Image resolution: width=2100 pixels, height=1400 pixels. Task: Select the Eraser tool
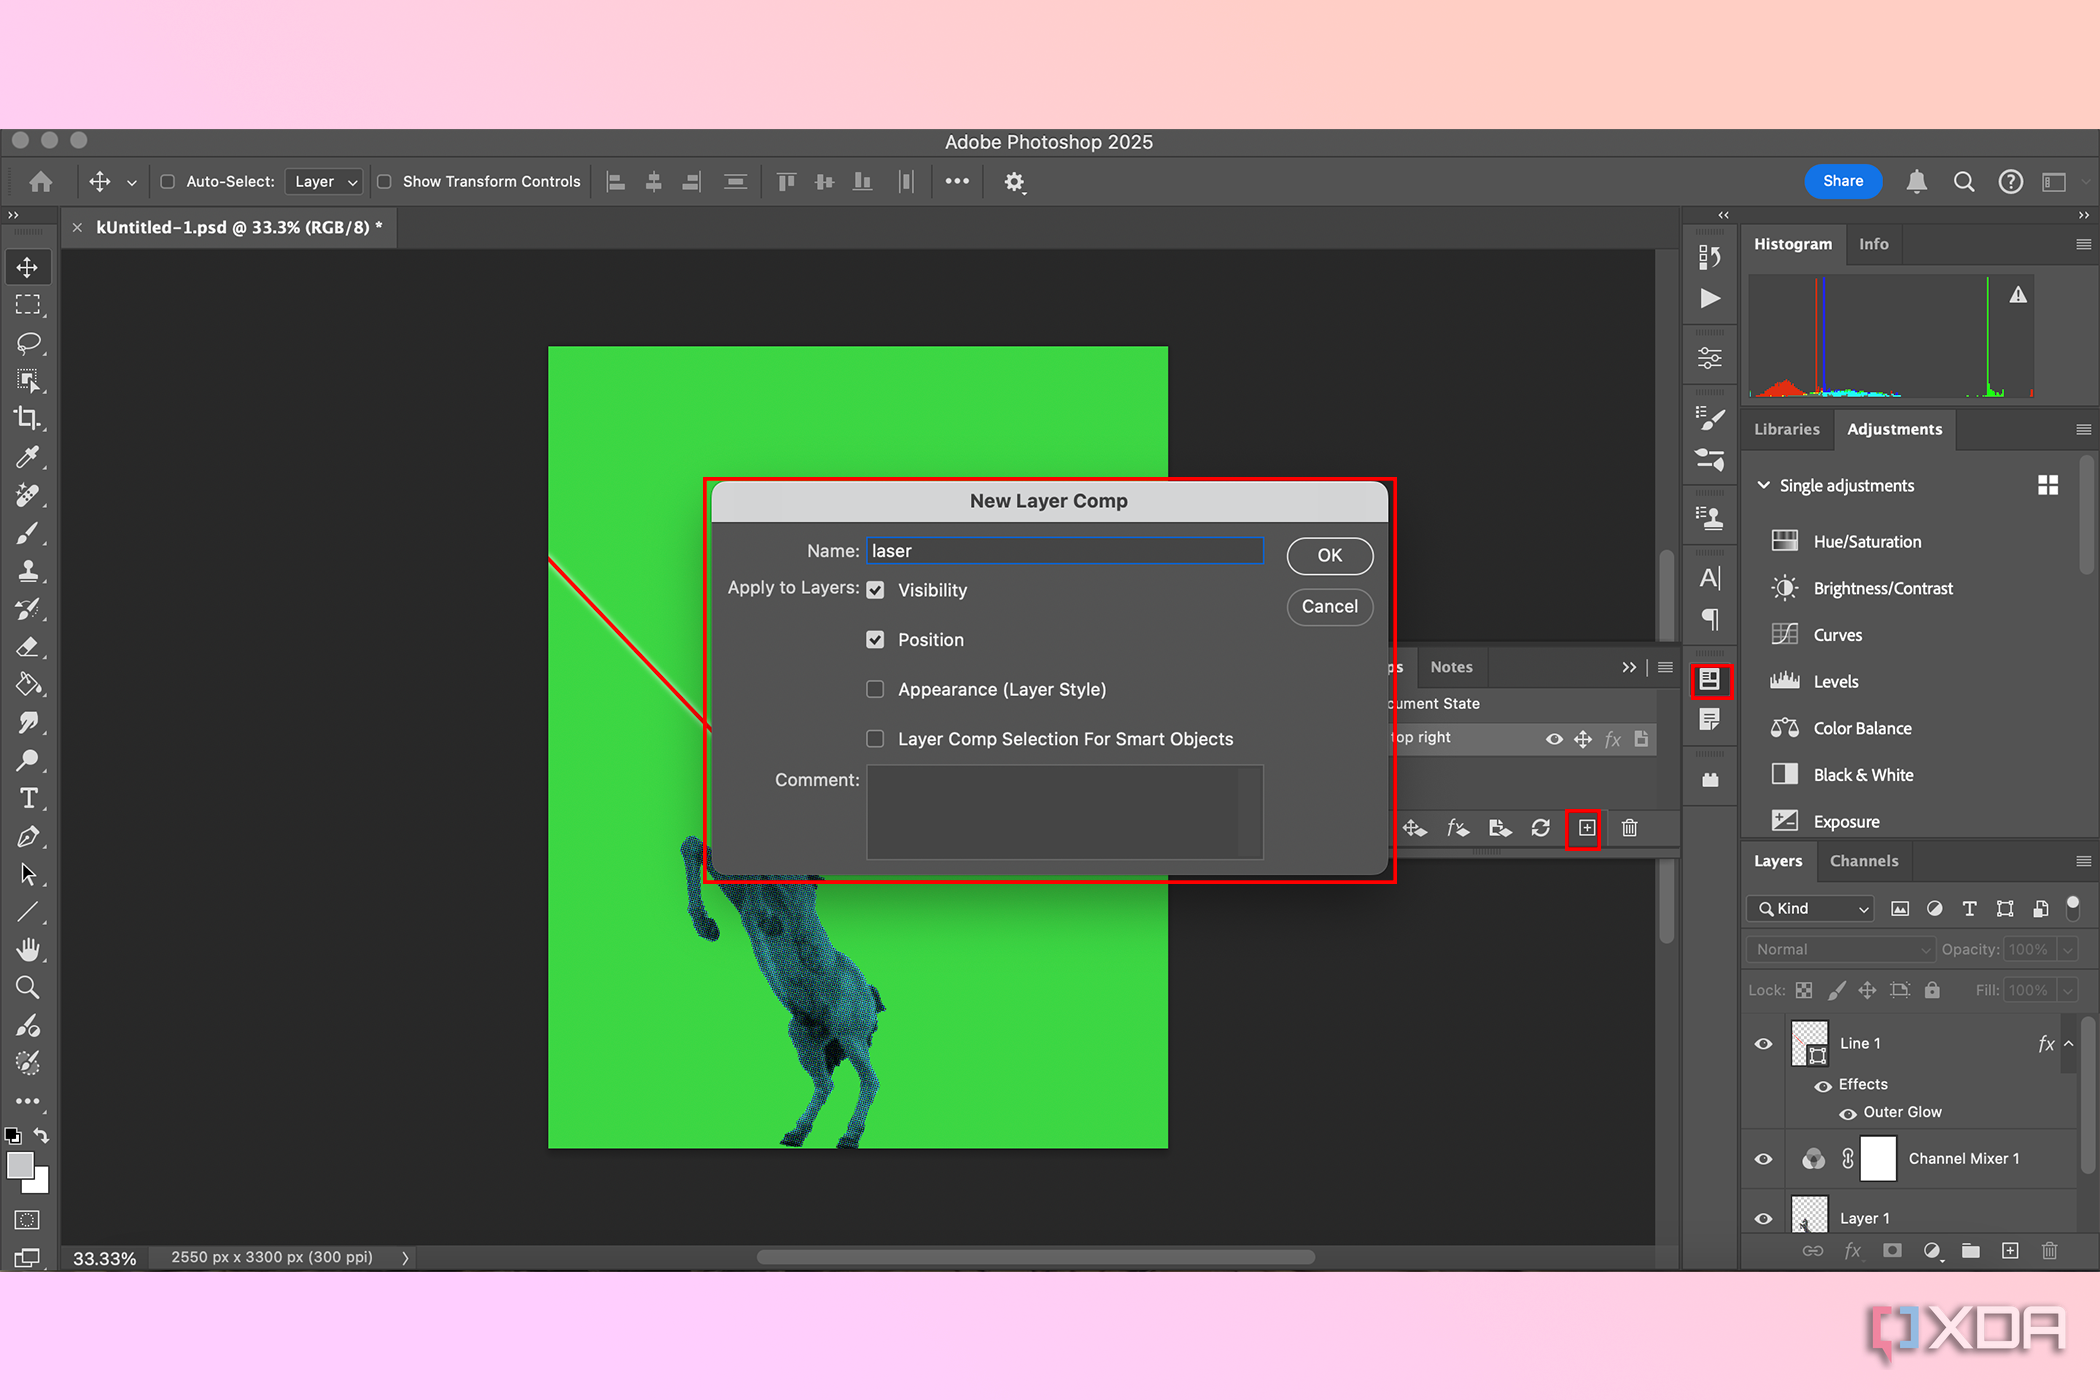click(27, 647)
